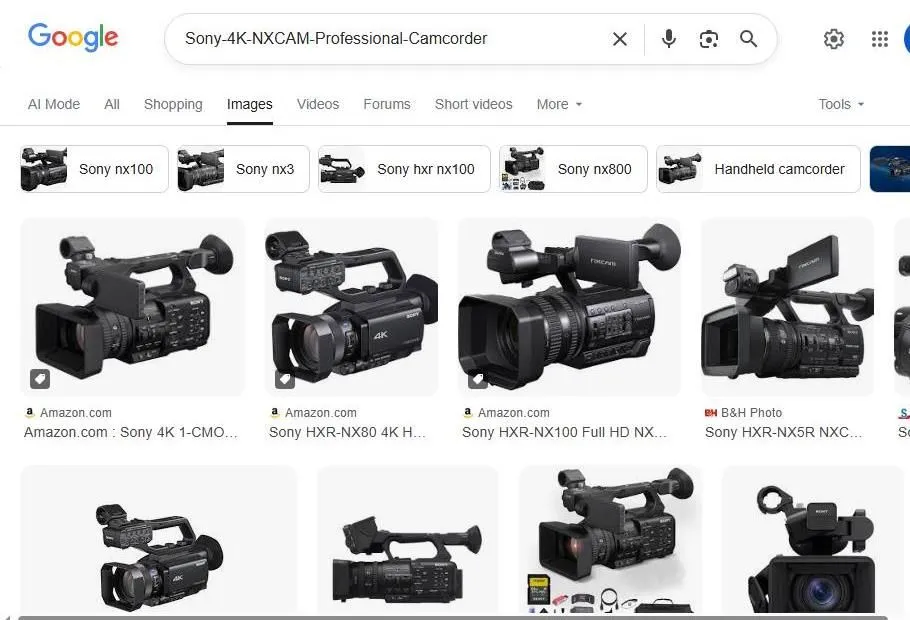This screenshot has width=910, height=620.
Task: Open Google Lens image search icon
Action: (709, 39)
